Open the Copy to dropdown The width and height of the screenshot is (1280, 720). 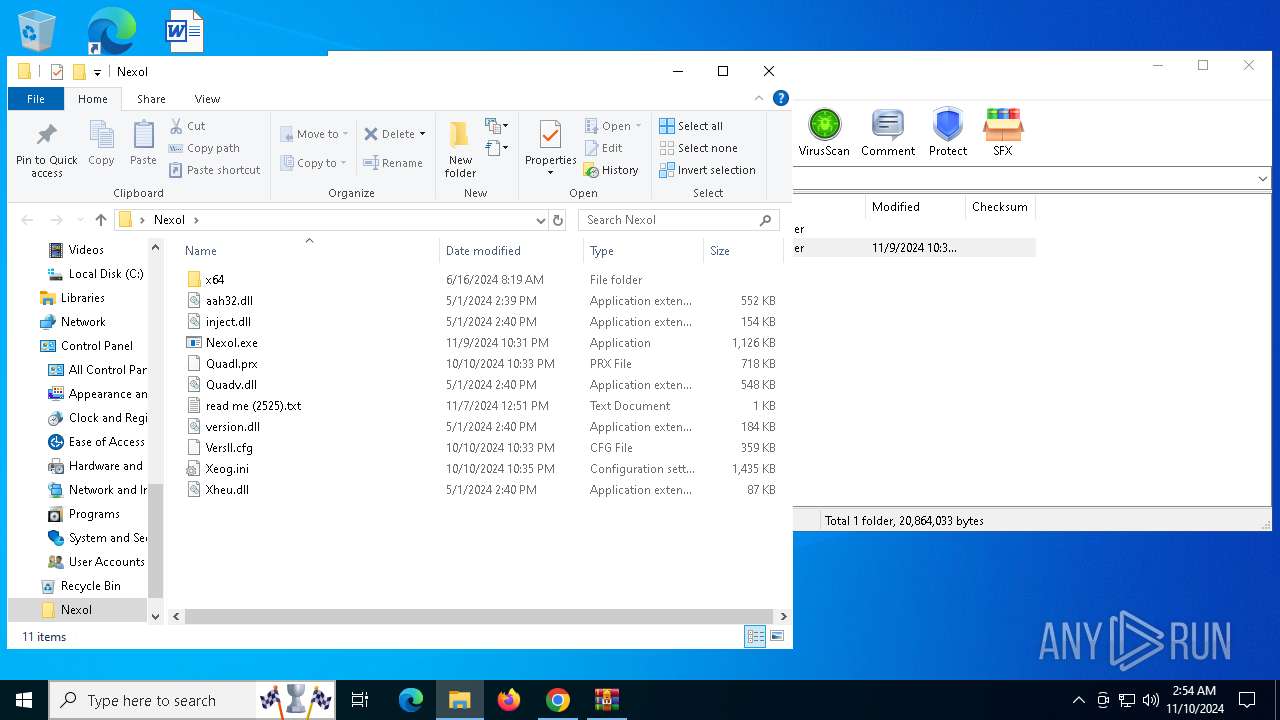(x=313, y=163)
